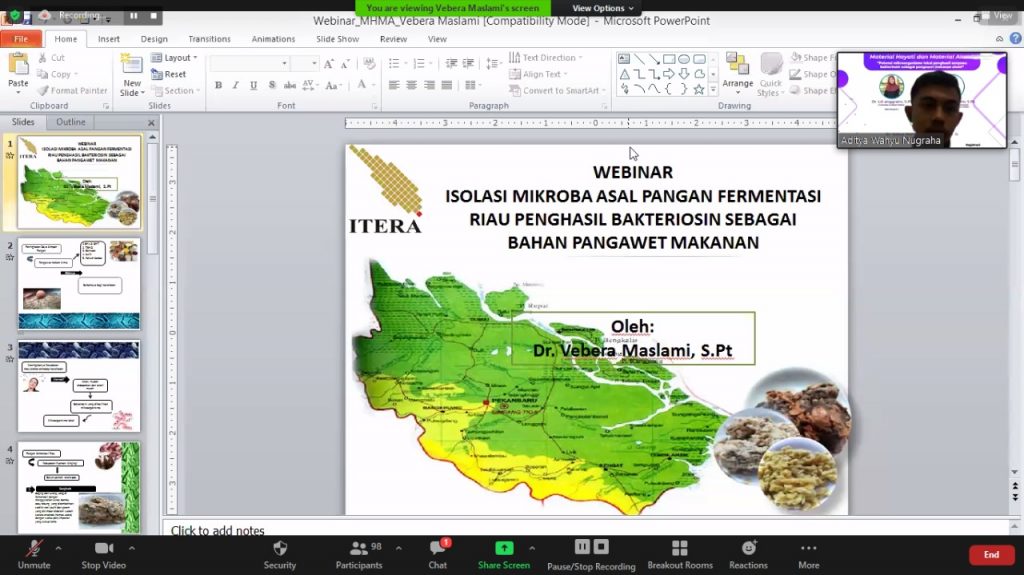
Task: Expand the shapes gallery
Action: coord(713,90)
